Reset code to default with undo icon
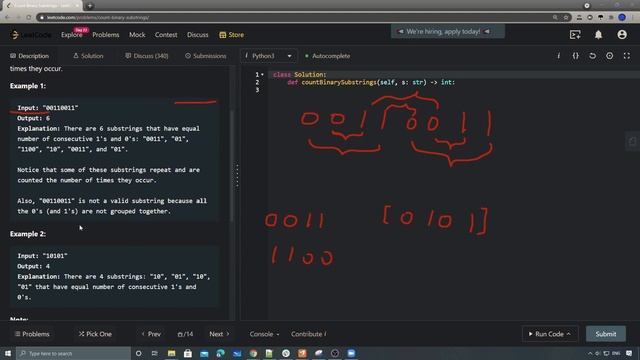This screenshot has height=360, width=640. (x=592, y=56)
